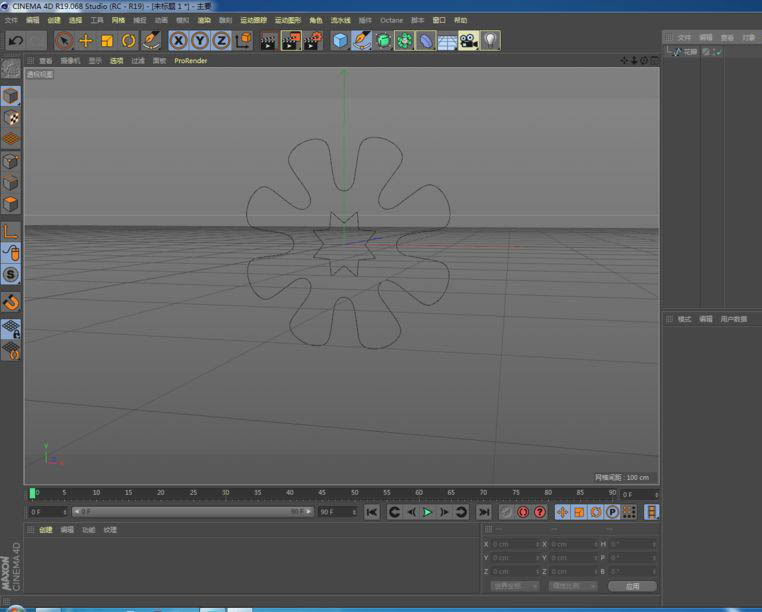This screenshot has width=762, height=612.
Task: Open the last main menu item
Action: 460,20
